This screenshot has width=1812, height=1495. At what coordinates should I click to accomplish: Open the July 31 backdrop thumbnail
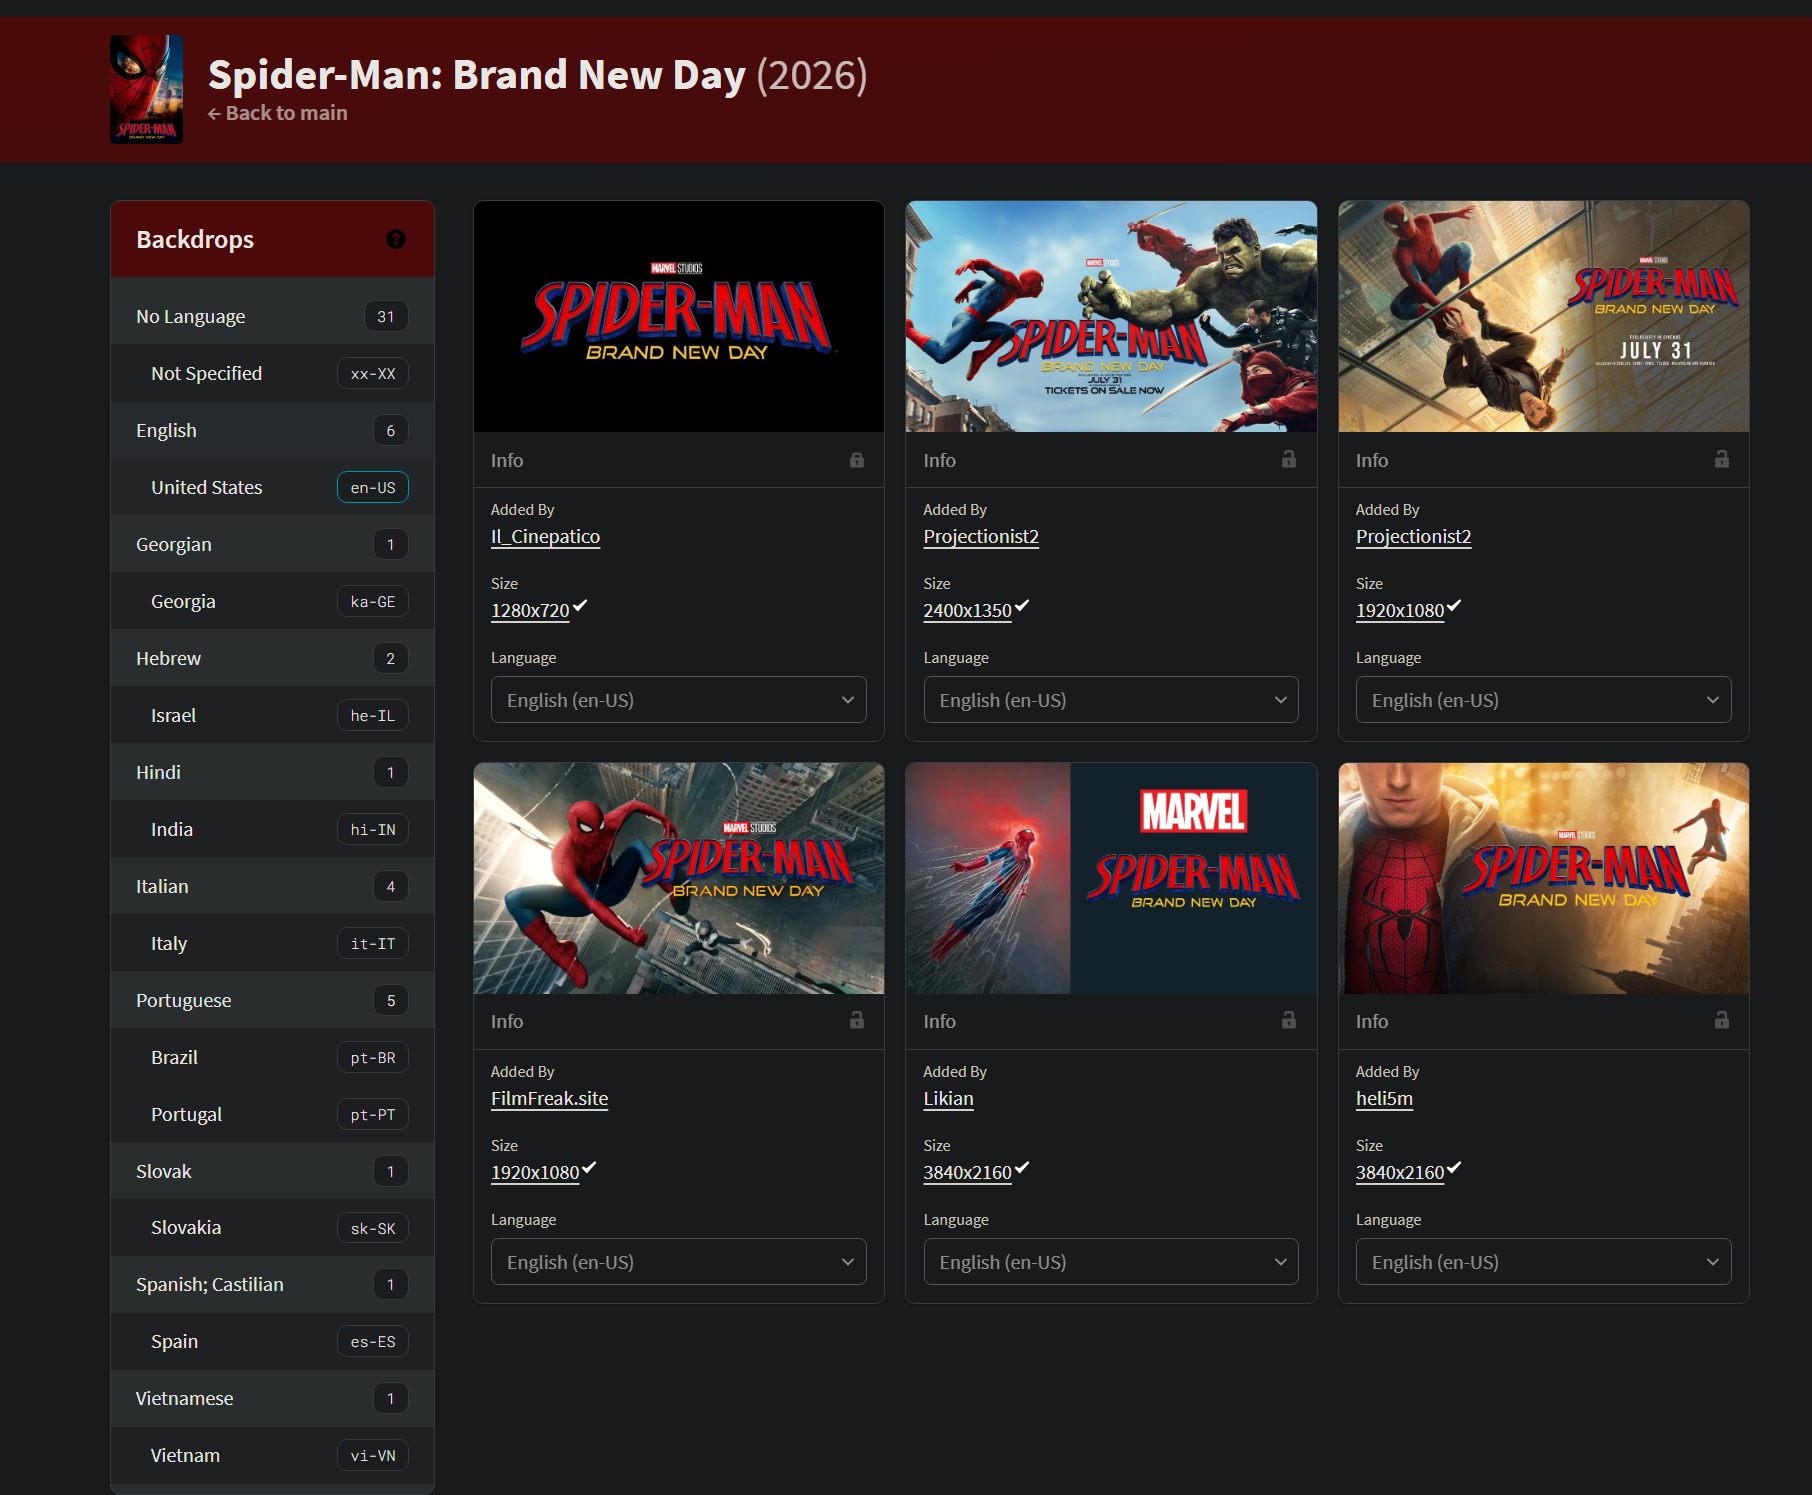tap(1543, 317)
